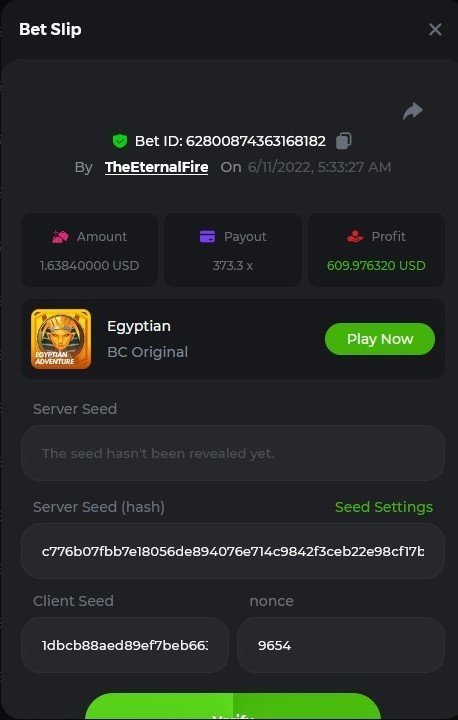Open the Egyptian Adventure game thumbnail
458x720 pixels.
point(61,339)
